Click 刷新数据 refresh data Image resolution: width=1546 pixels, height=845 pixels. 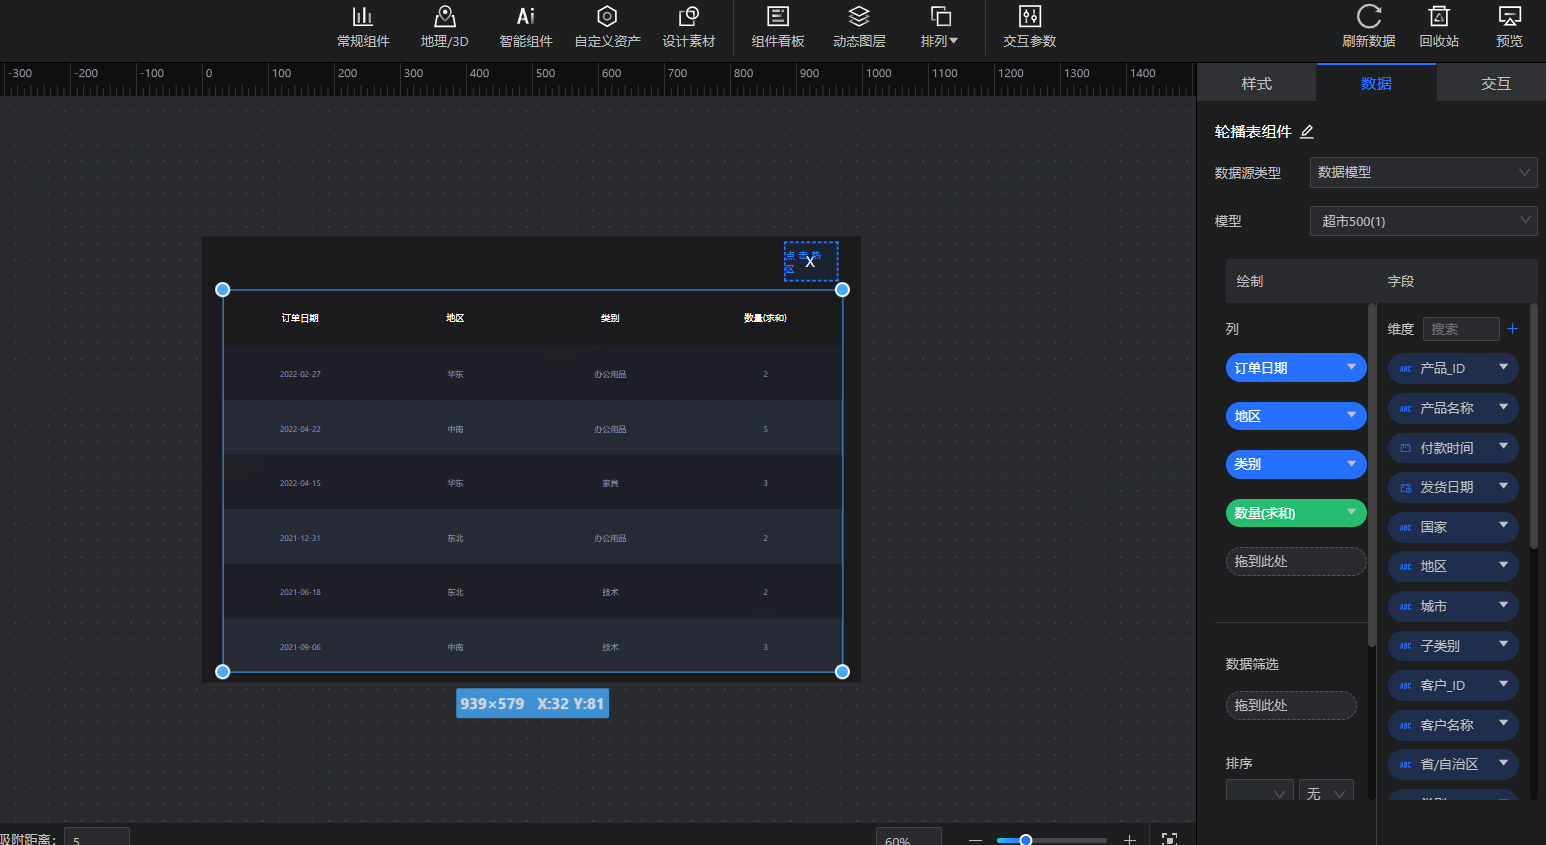tap(1369, 27)
